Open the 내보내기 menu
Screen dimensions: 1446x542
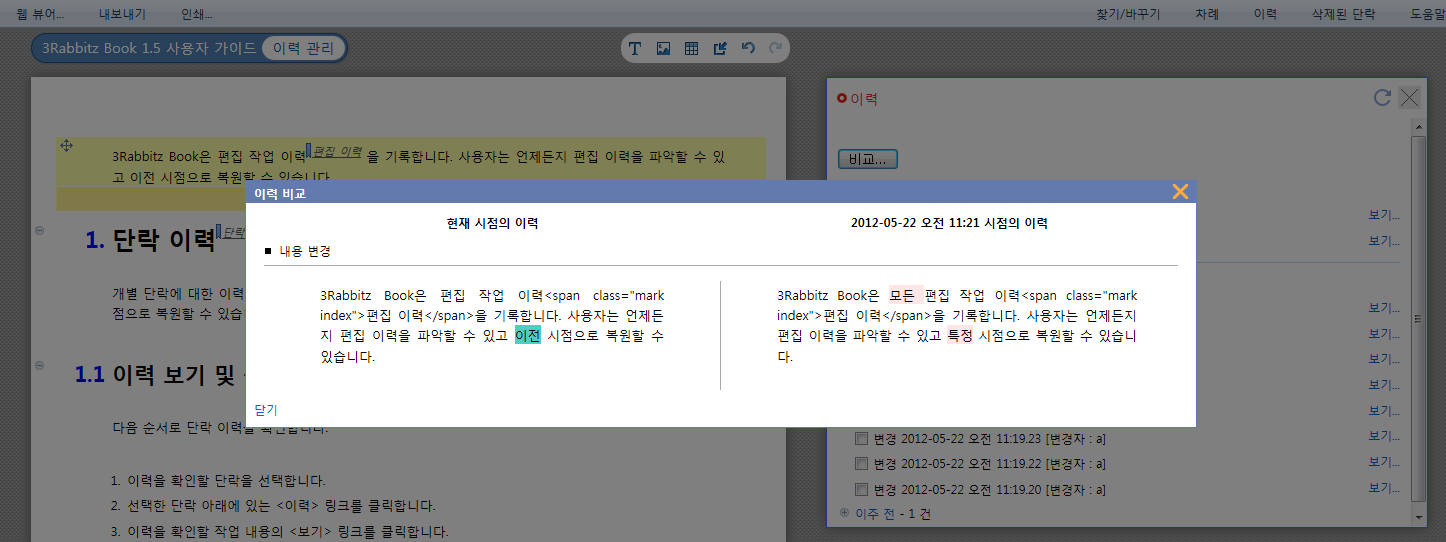click(123, 14)
